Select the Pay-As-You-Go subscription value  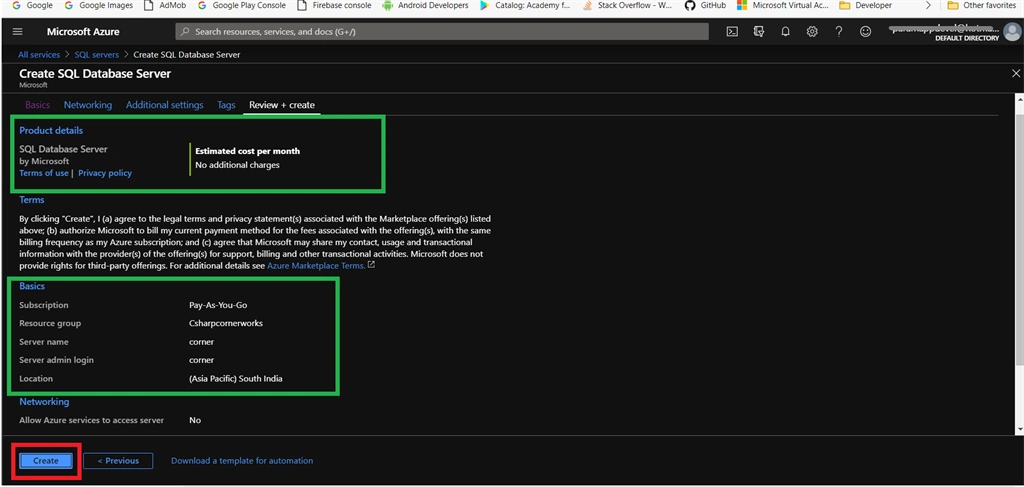pos(218,306)
